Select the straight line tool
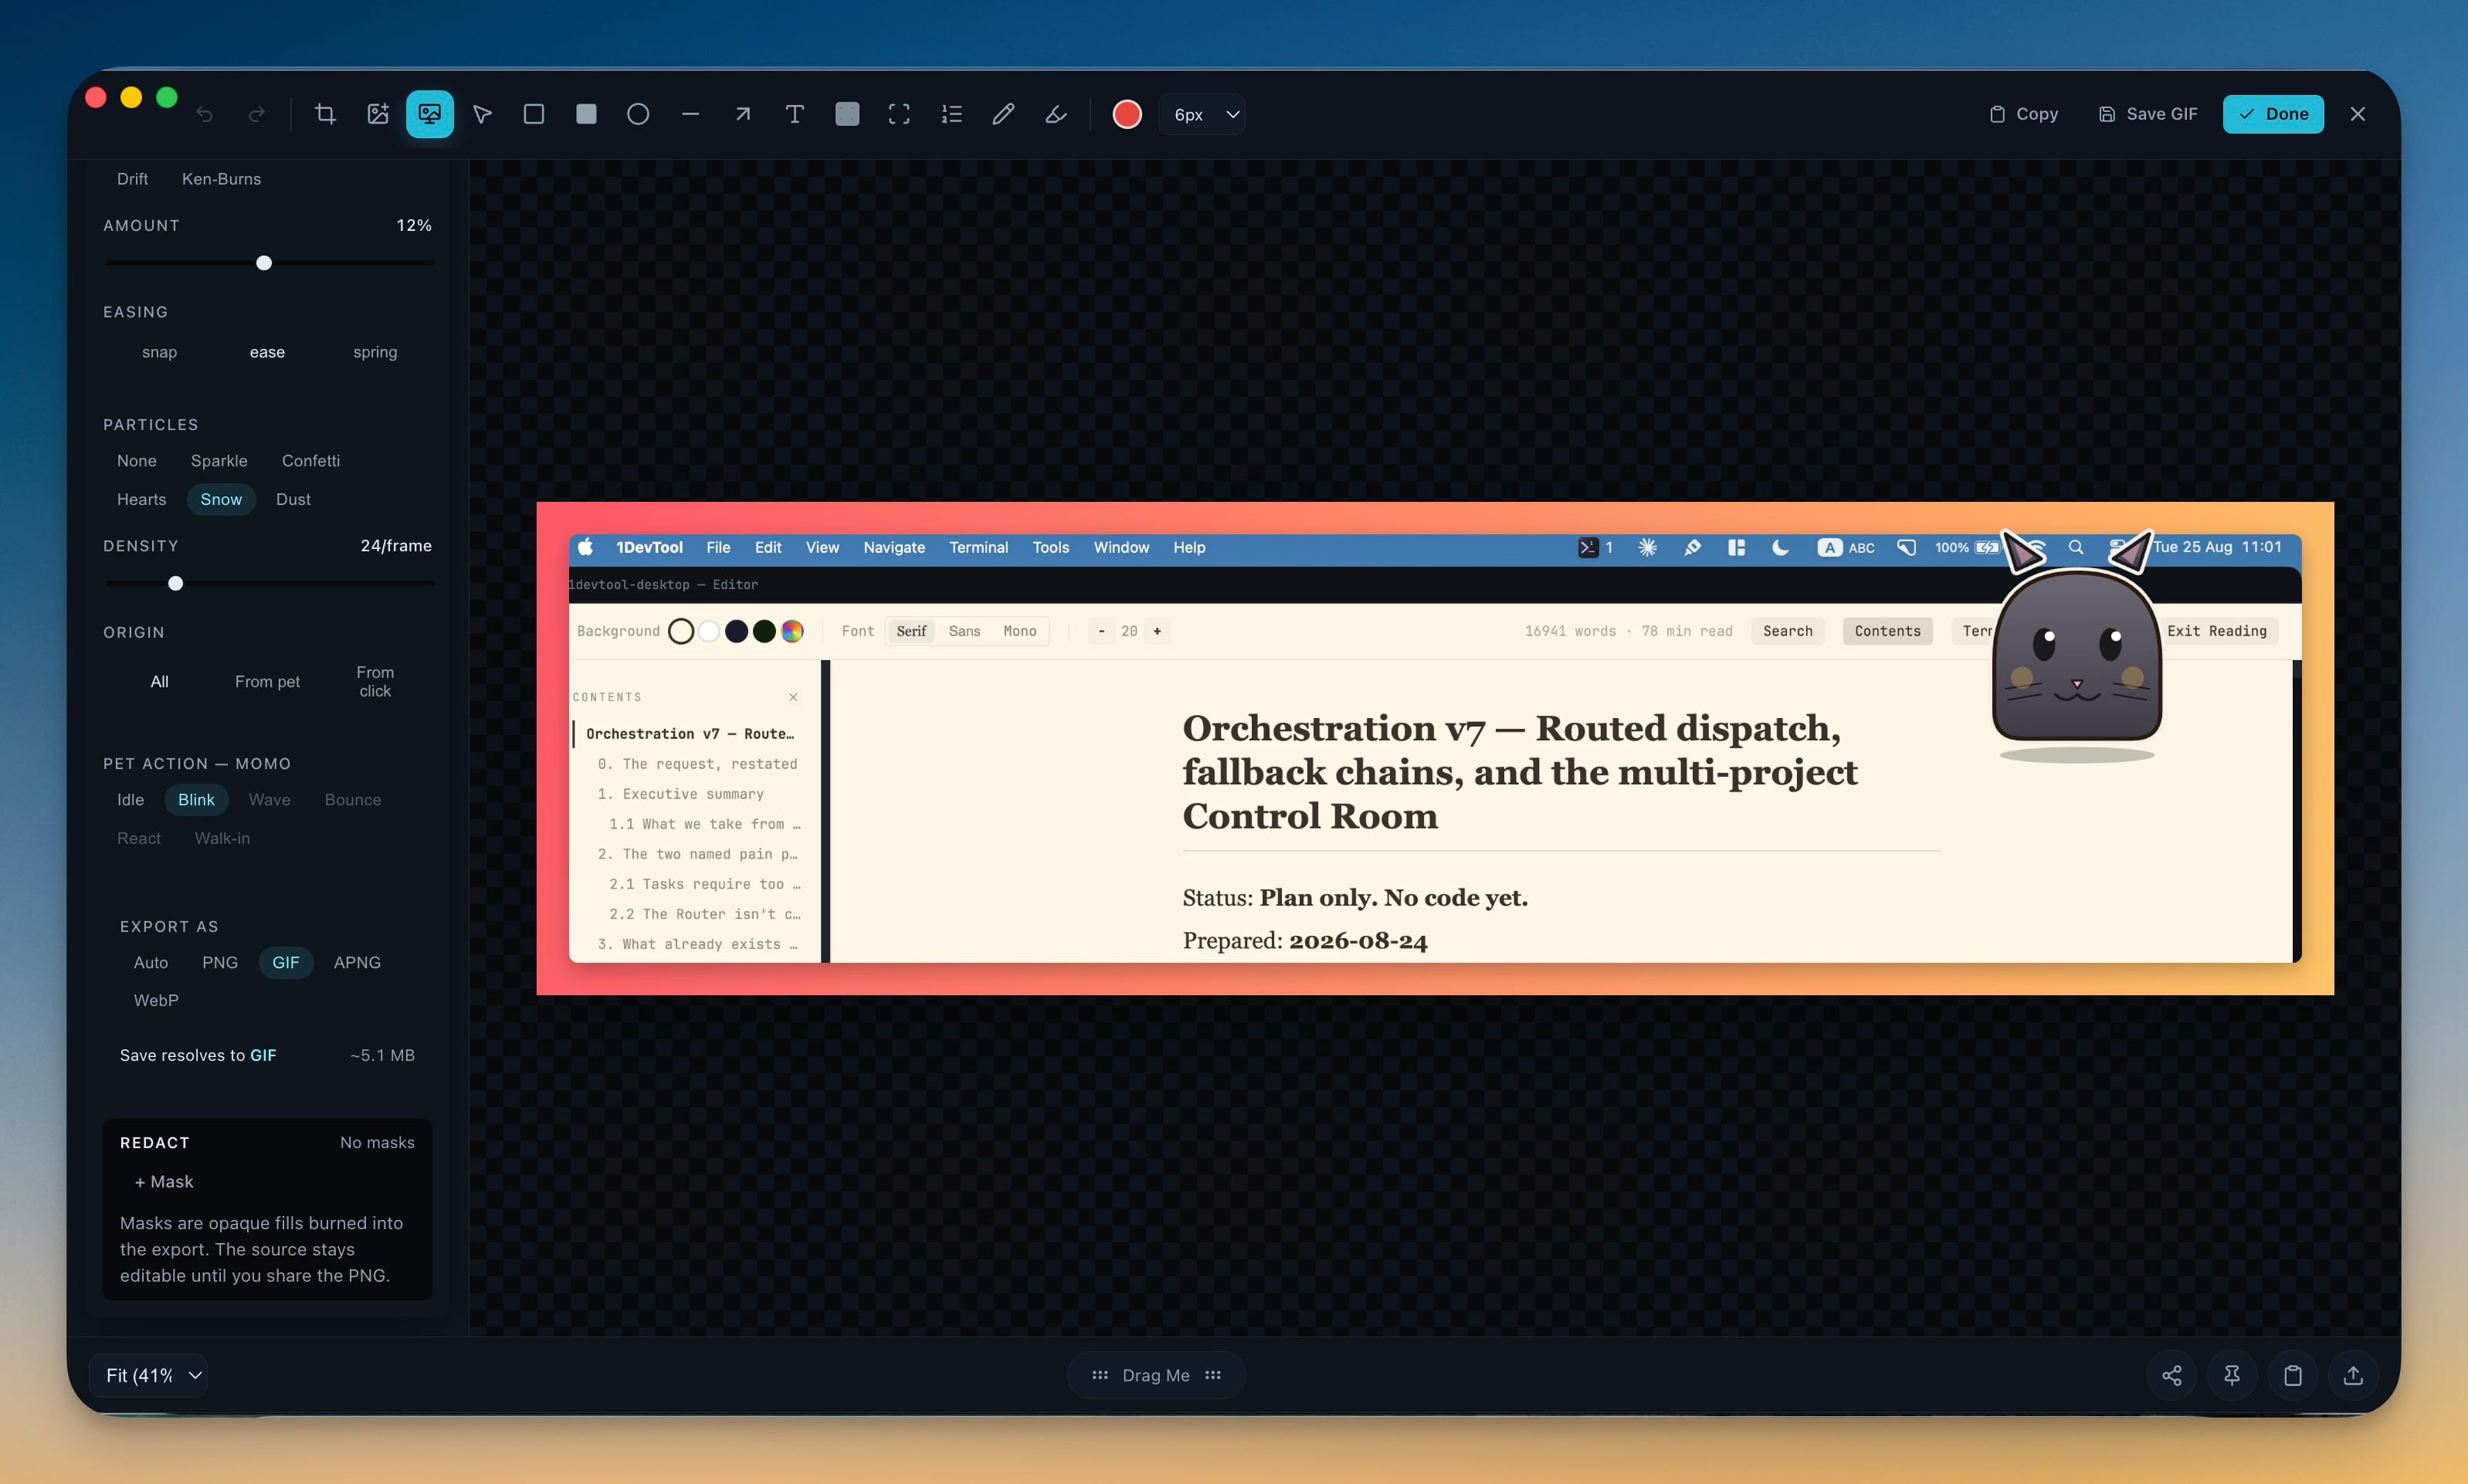 690,114
